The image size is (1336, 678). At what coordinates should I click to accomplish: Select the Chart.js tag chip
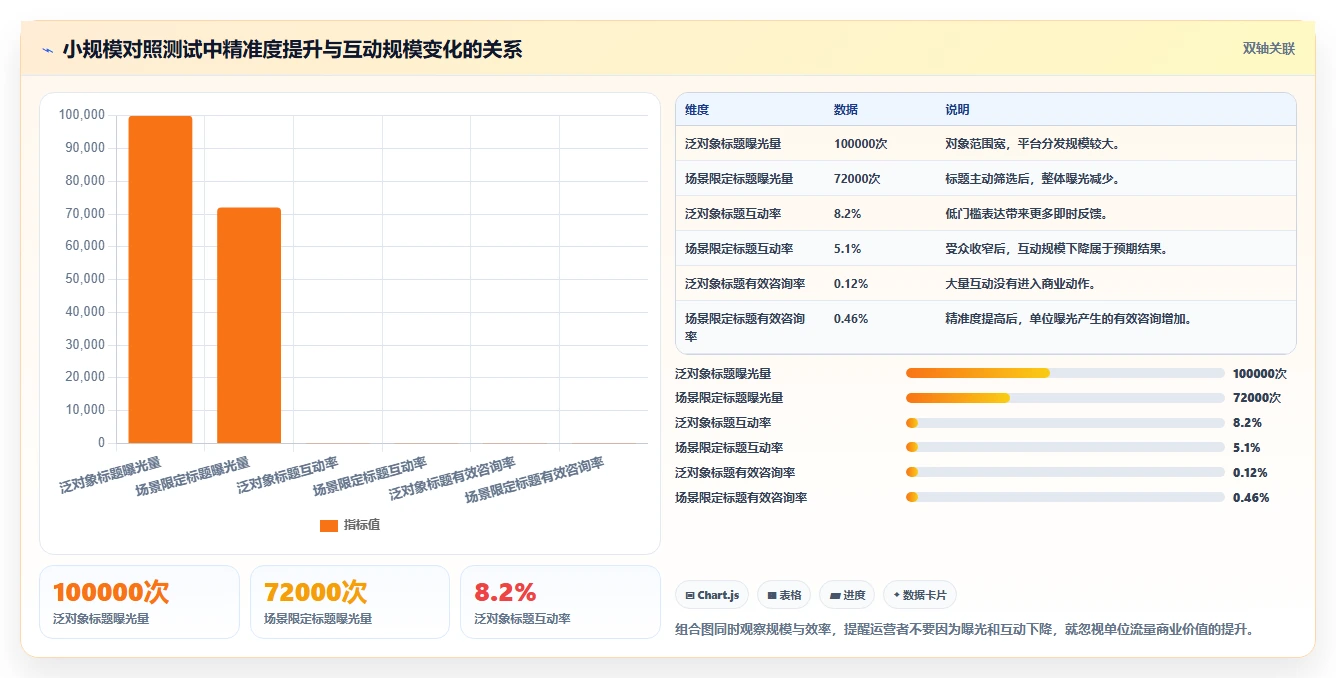(x=712, y=595)
